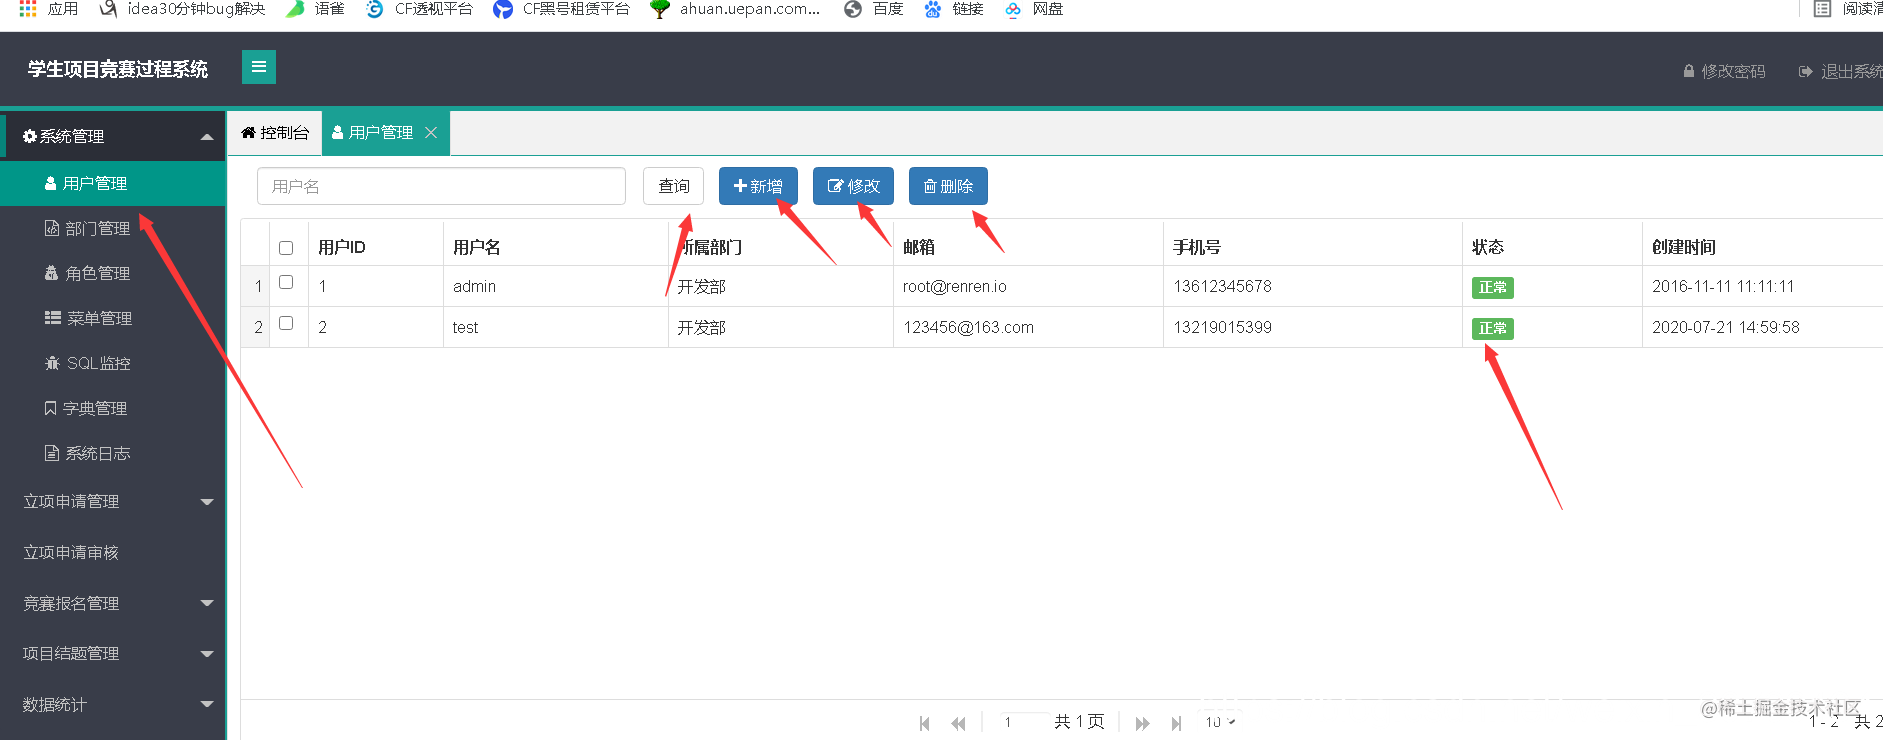Go to previous page of the table
Viewport: 1883px width, 740px height.
(958, 723)
